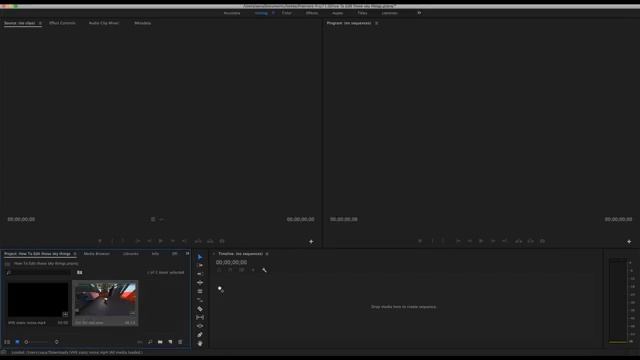This screenshot has width=640, height=360.
Task: Open Timeline display settings wrench
Action: pos(264,270)
